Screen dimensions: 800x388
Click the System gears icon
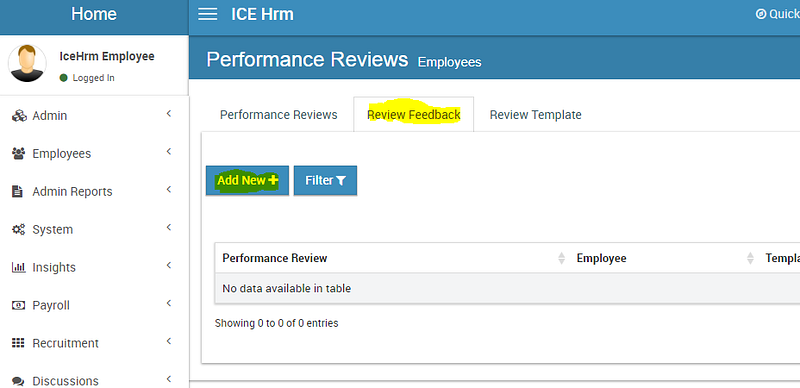pos(18,230)
